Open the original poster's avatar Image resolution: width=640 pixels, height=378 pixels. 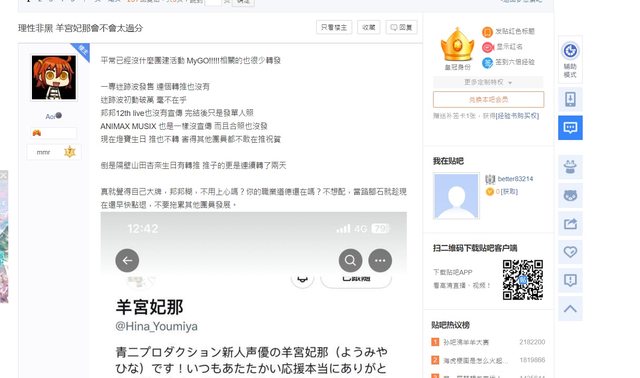tap(54, 78)
